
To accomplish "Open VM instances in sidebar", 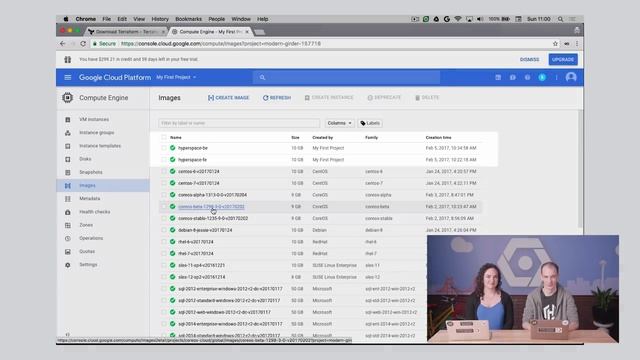I will (x=94, y=119).
